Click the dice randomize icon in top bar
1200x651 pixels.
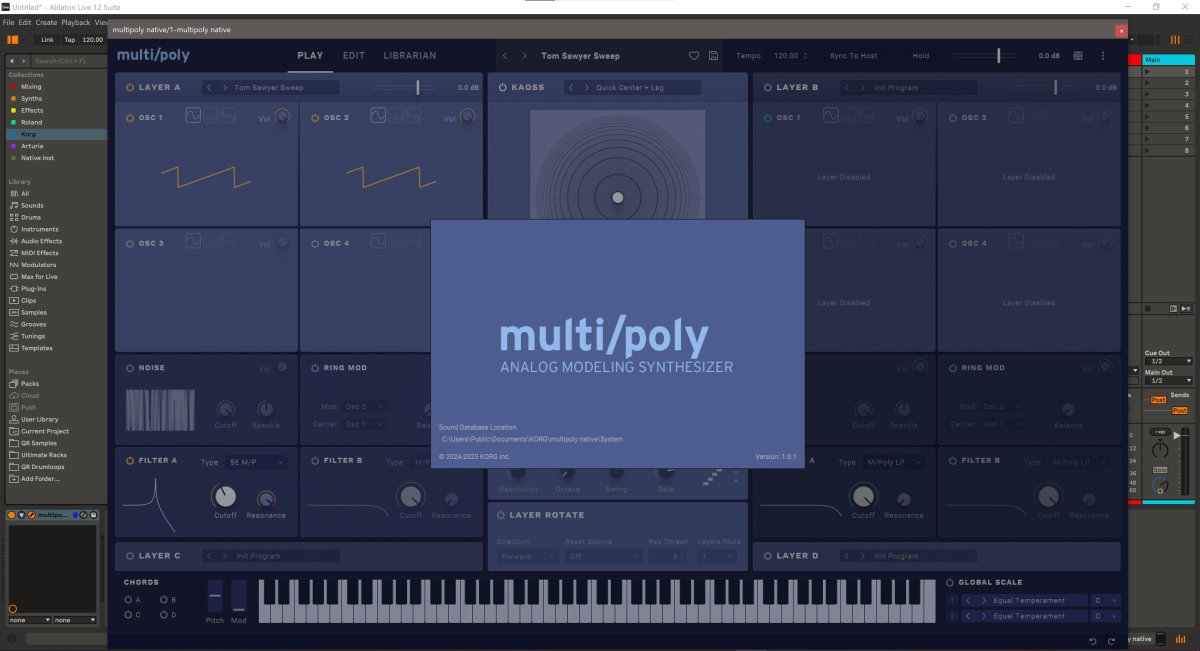click(x=1078, y=56)
